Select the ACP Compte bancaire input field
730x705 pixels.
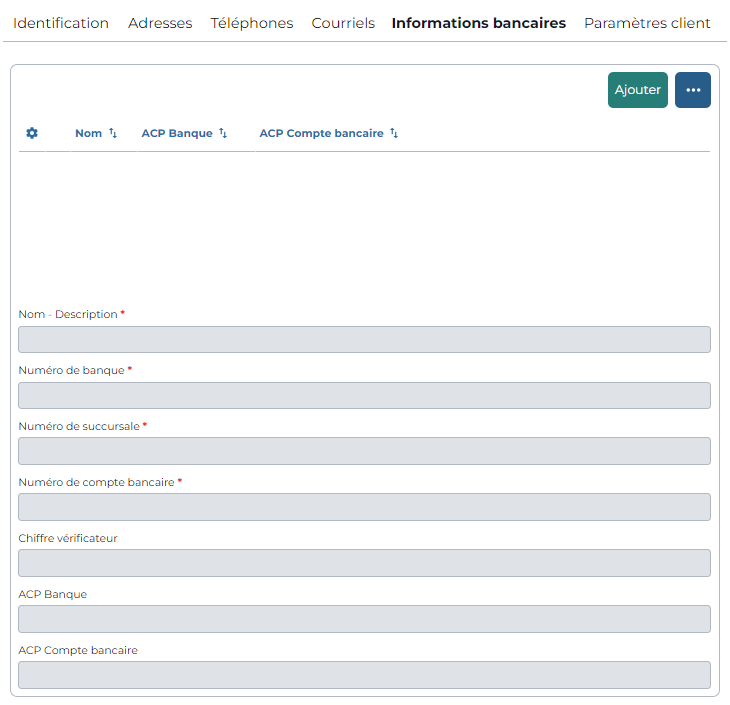(365, 675)
